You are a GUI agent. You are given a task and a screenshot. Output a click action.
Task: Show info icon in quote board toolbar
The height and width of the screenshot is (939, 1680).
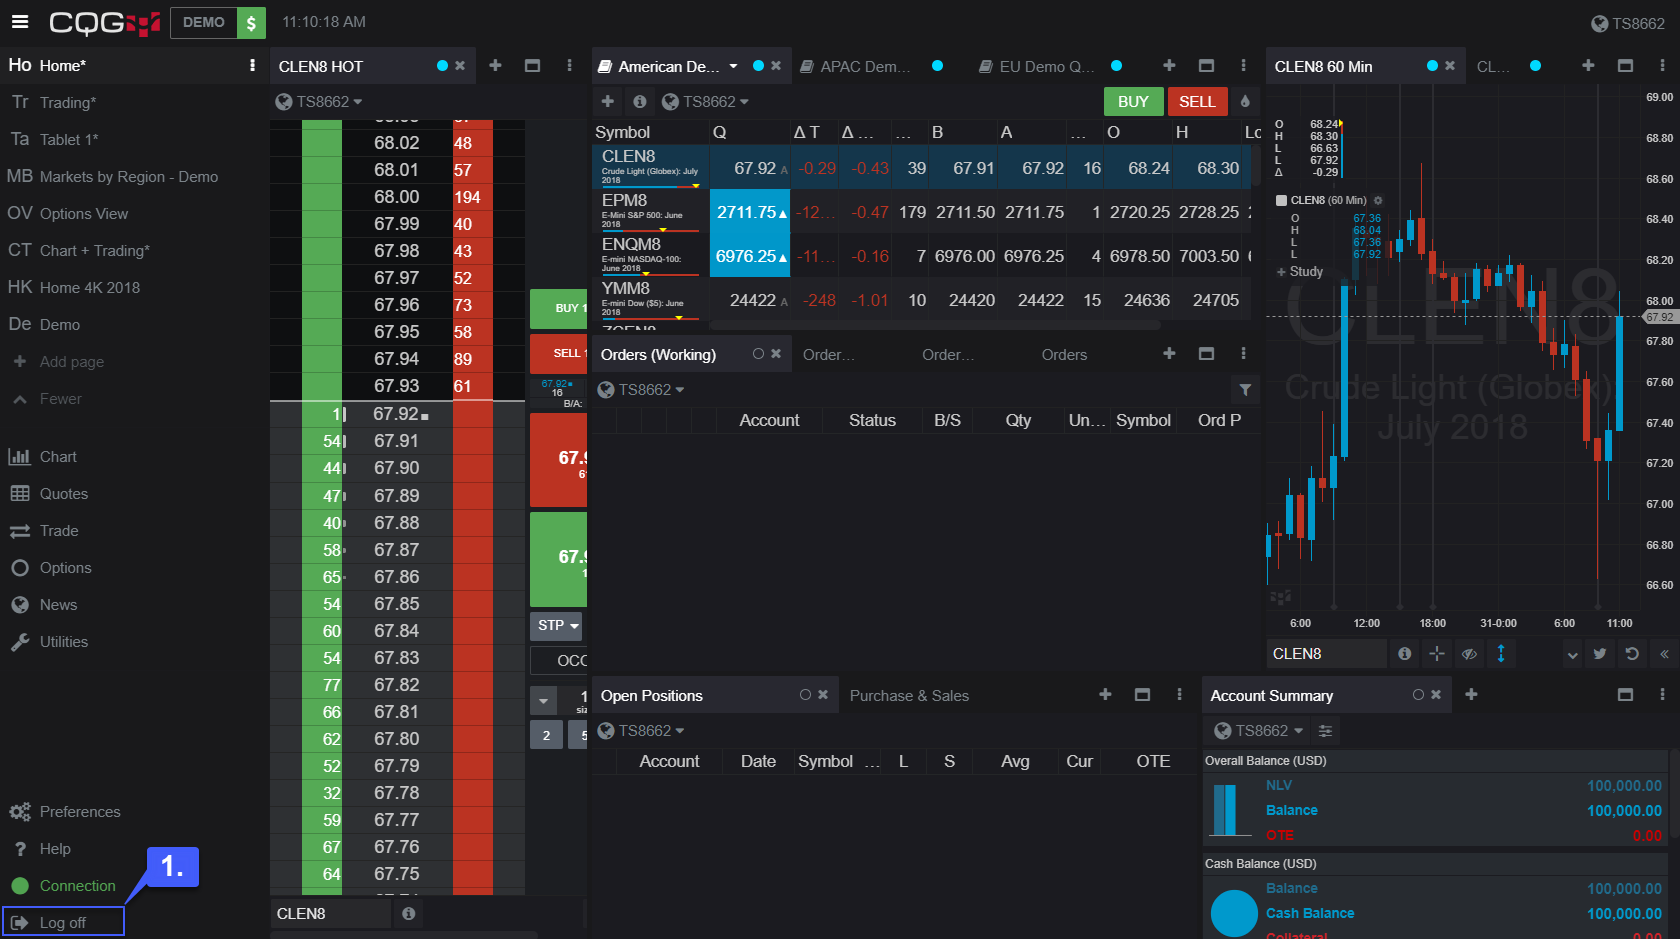(640, 101)
